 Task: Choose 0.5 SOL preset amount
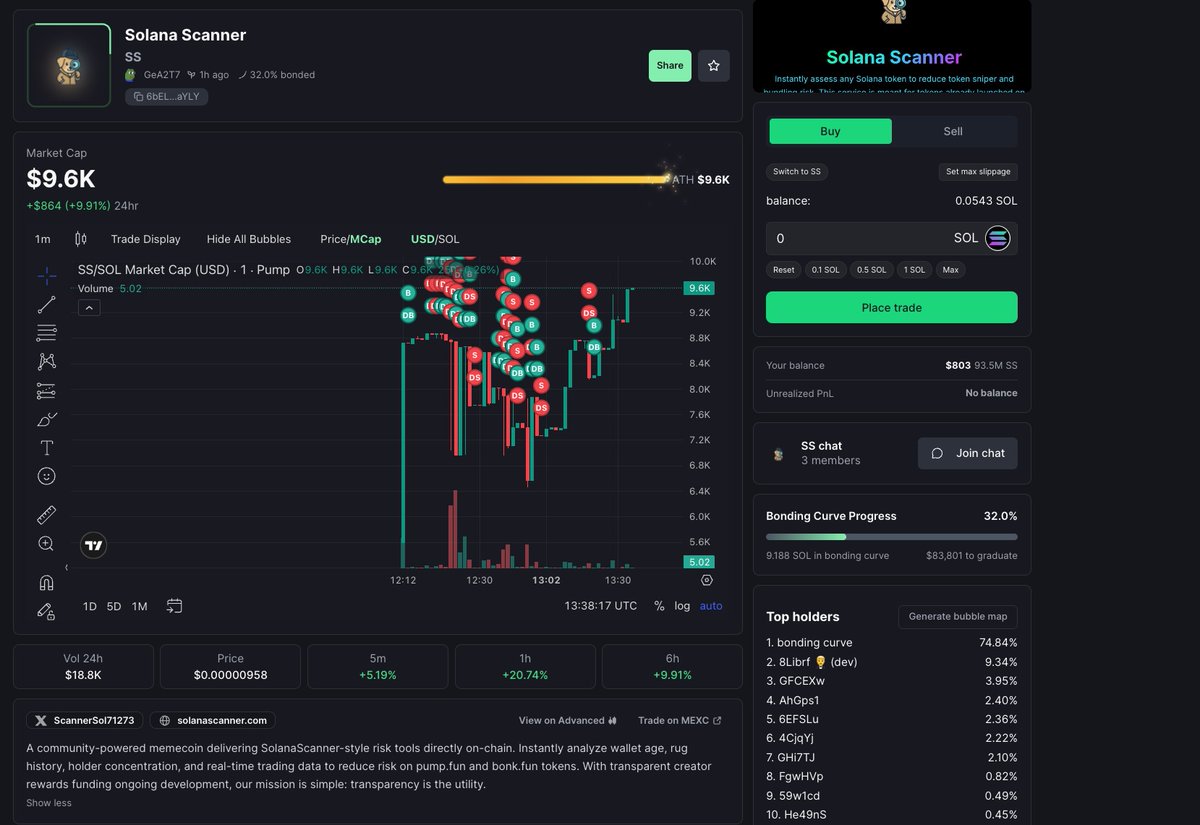pyautogui.click(x=871, y=270)
